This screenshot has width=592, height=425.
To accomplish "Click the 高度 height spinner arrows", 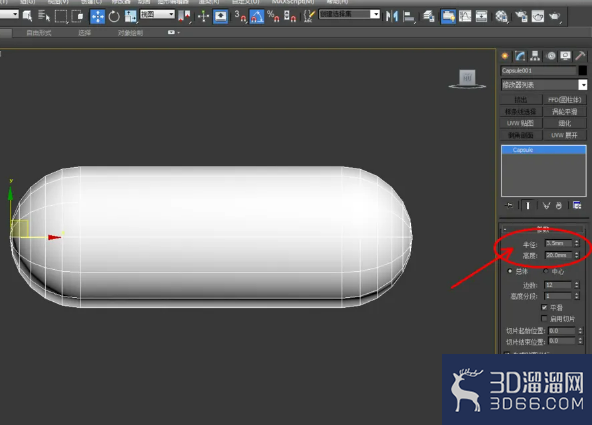I will pyautogui.click(x=577, y=255).
